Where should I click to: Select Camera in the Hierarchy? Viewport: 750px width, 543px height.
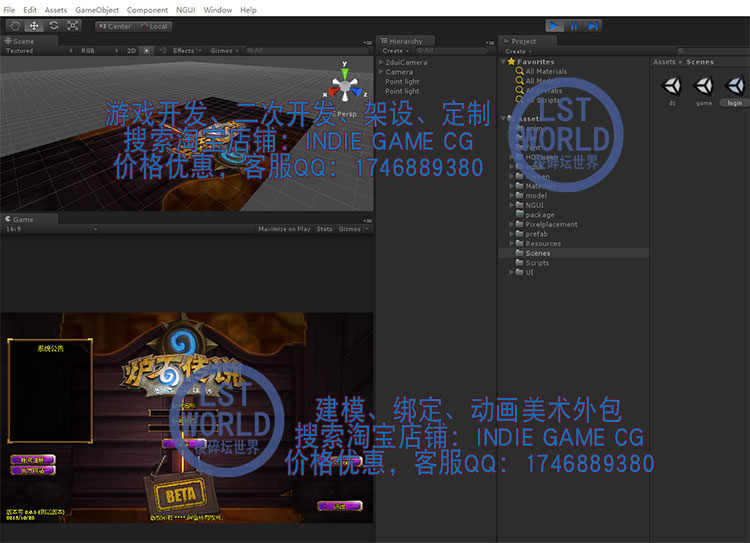399,72
